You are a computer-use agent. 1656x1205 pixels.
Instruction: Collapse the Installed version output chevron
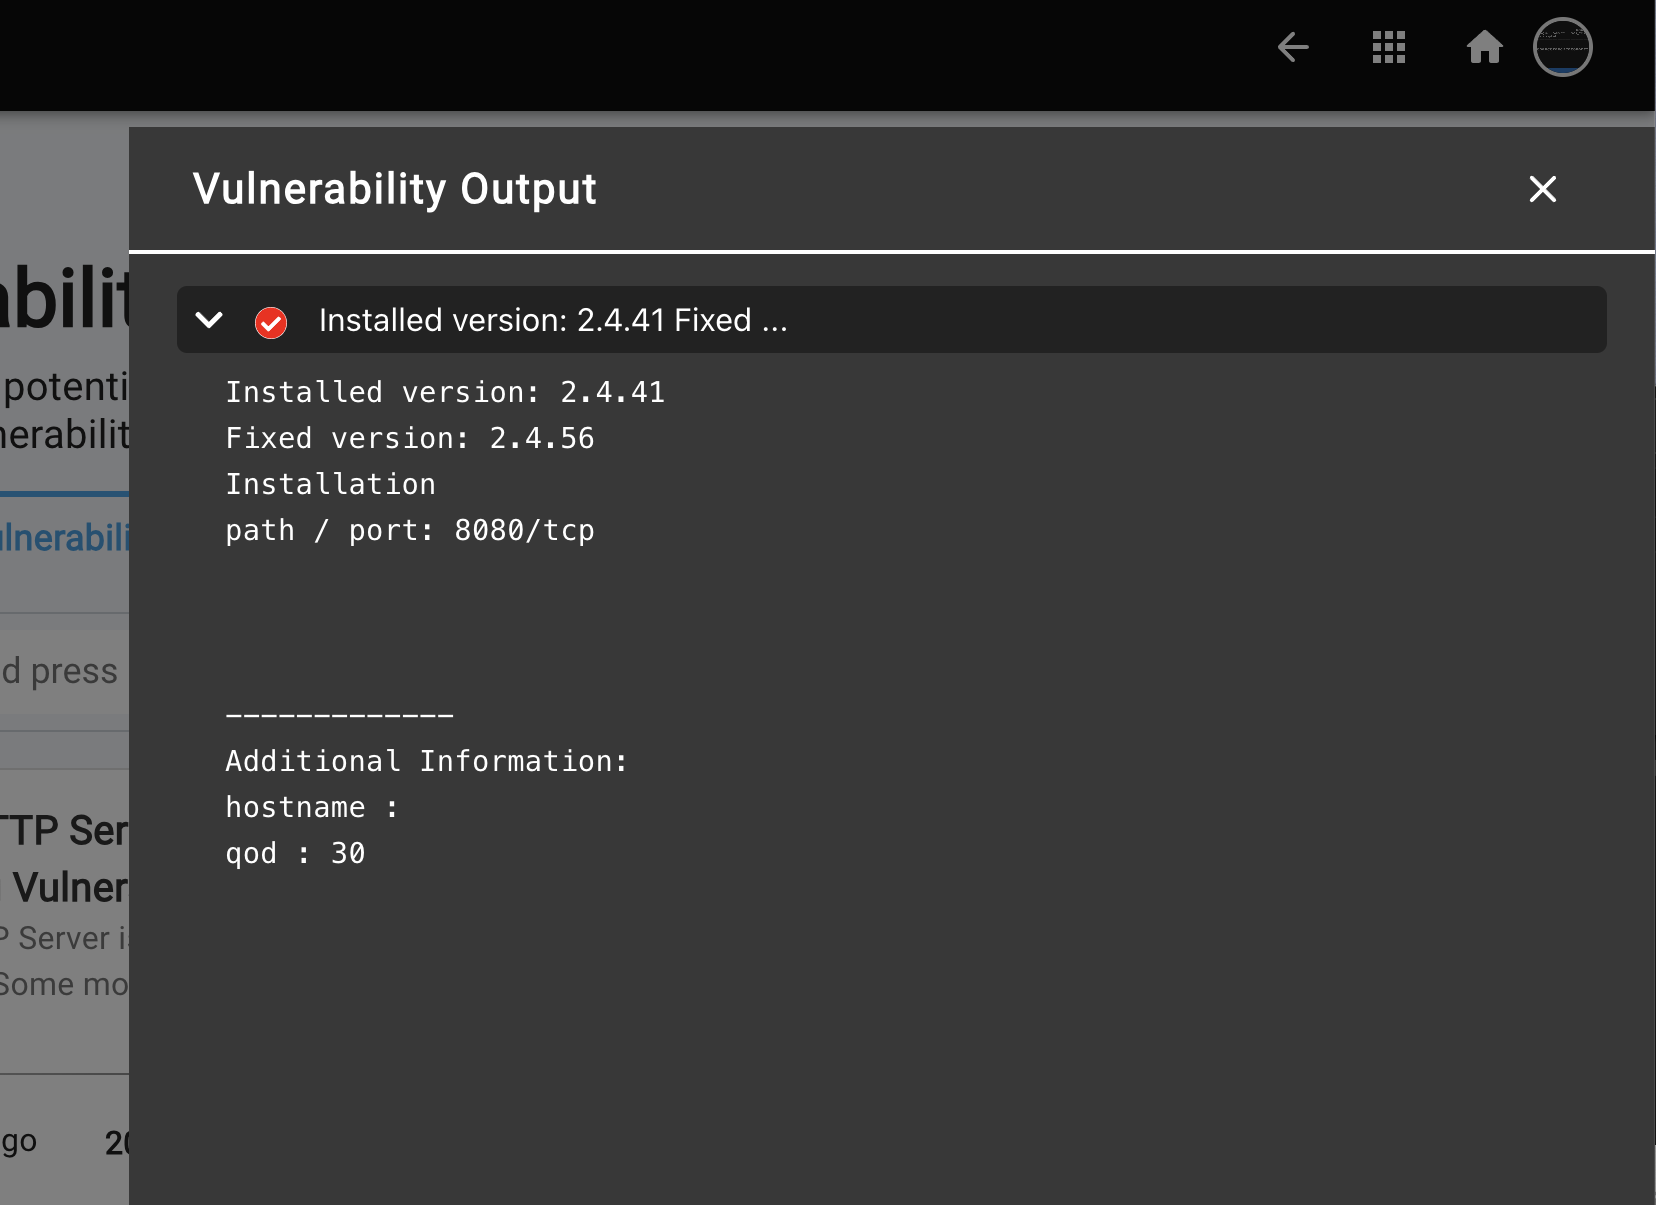click(x=210, y=321)
